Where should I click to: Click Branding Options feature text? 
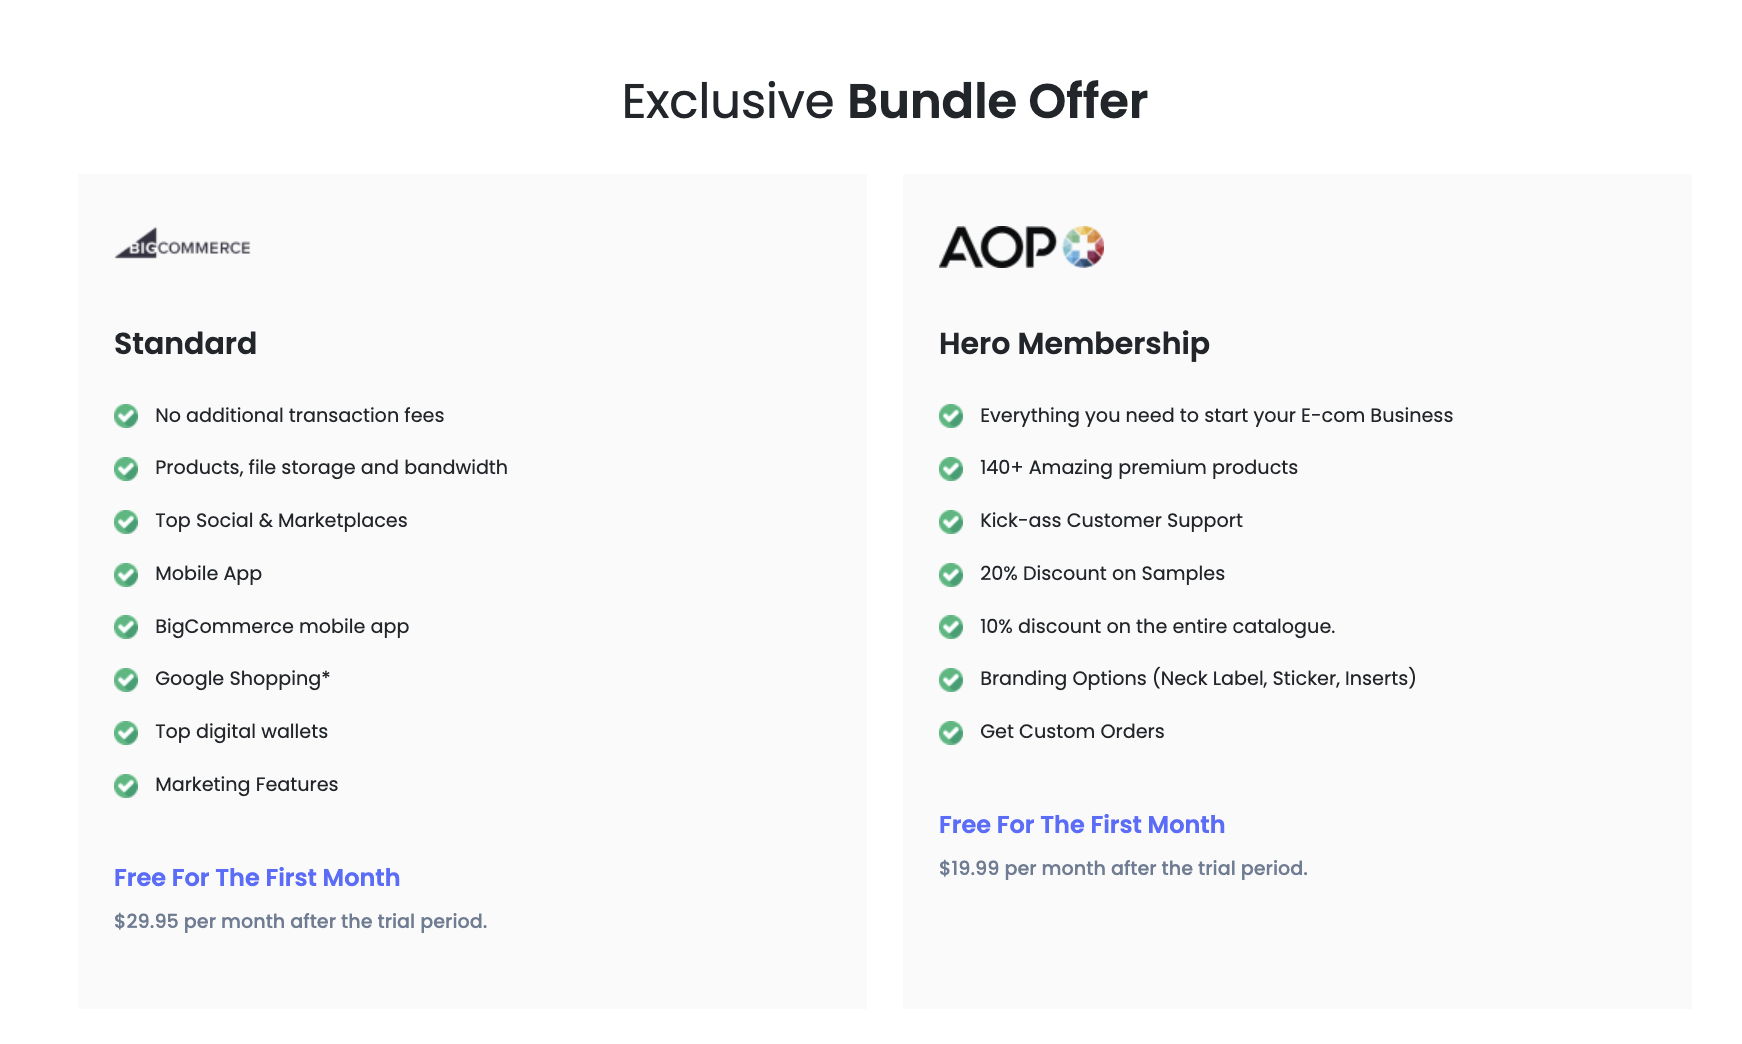[x=1198, y=678]
